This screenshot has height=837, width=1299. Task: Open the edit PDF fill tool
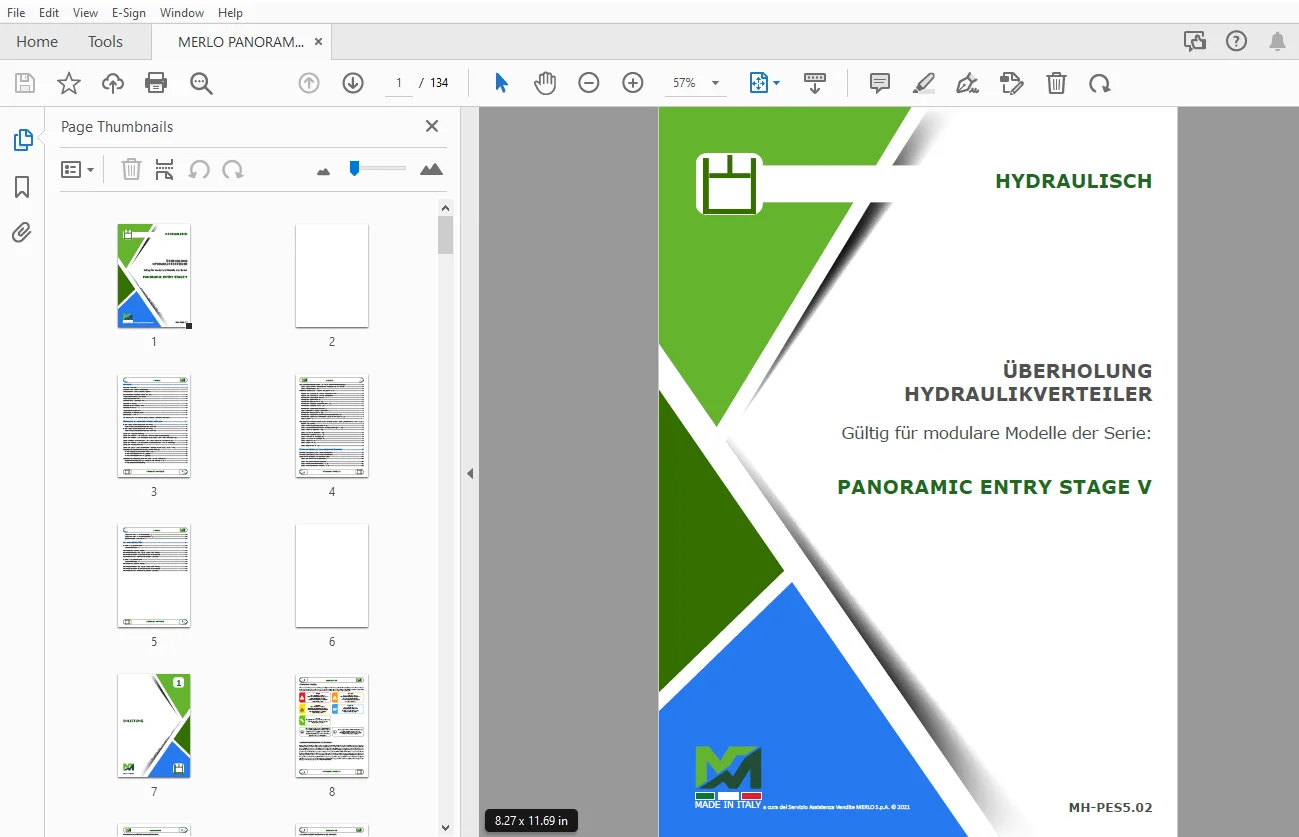coord(1012,83)
